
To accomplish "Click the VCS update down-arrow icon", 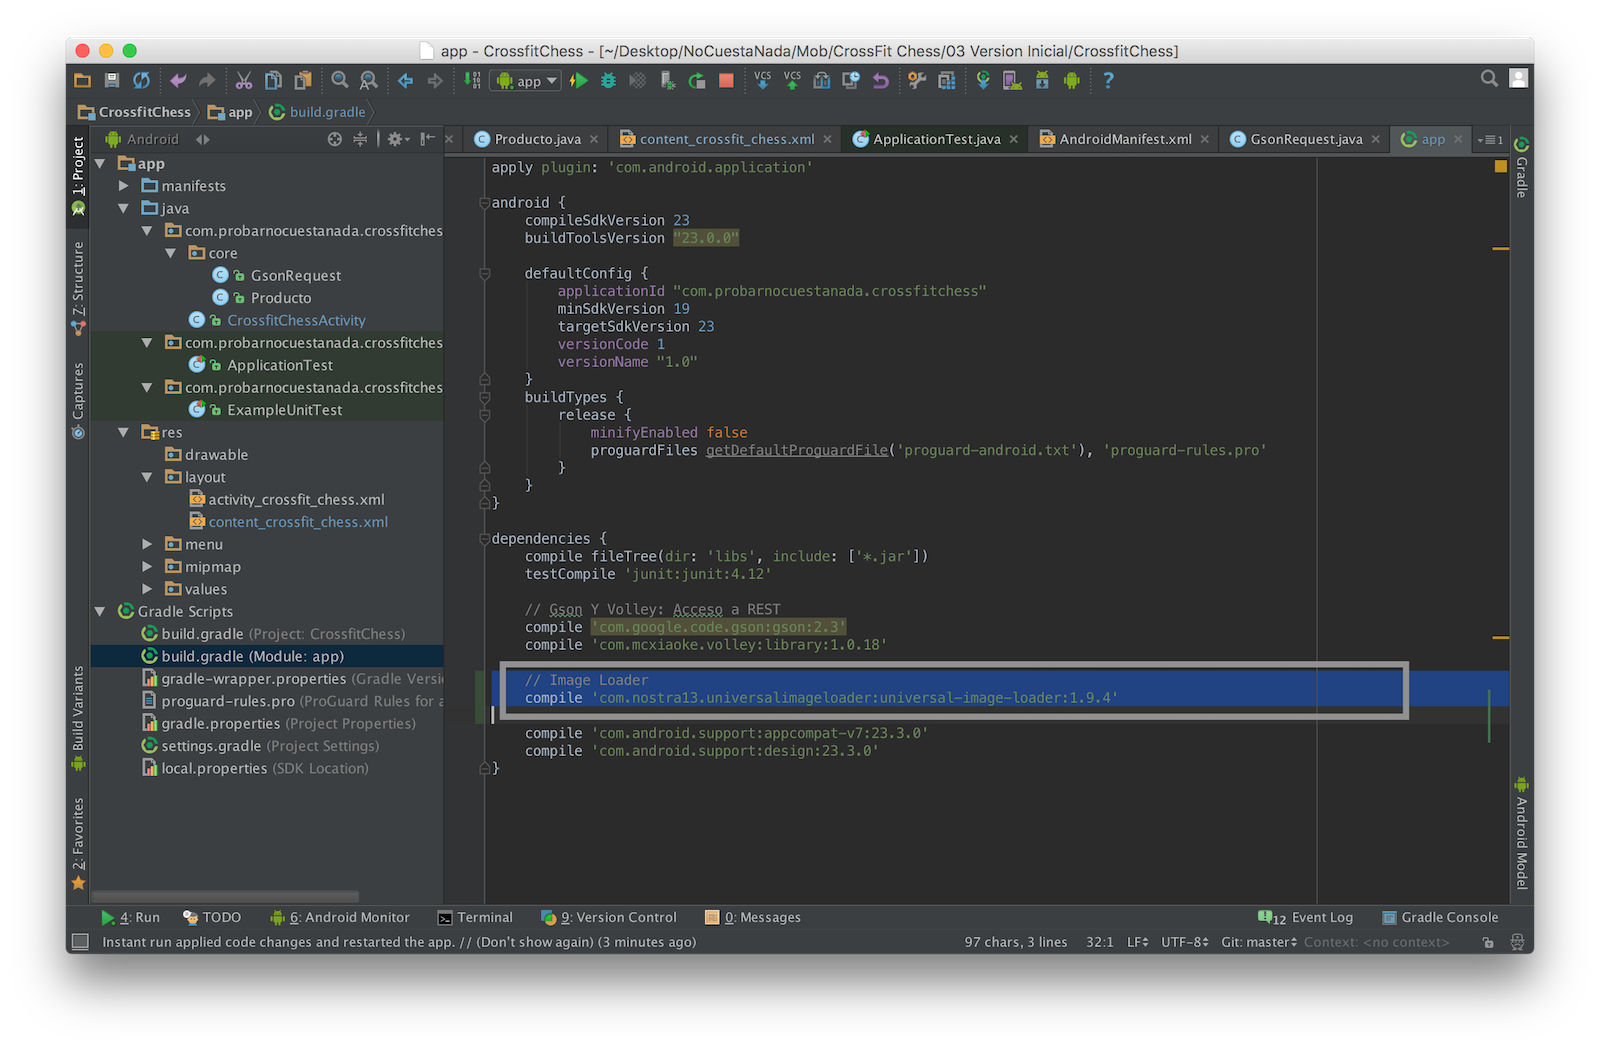I will (762, 81).
